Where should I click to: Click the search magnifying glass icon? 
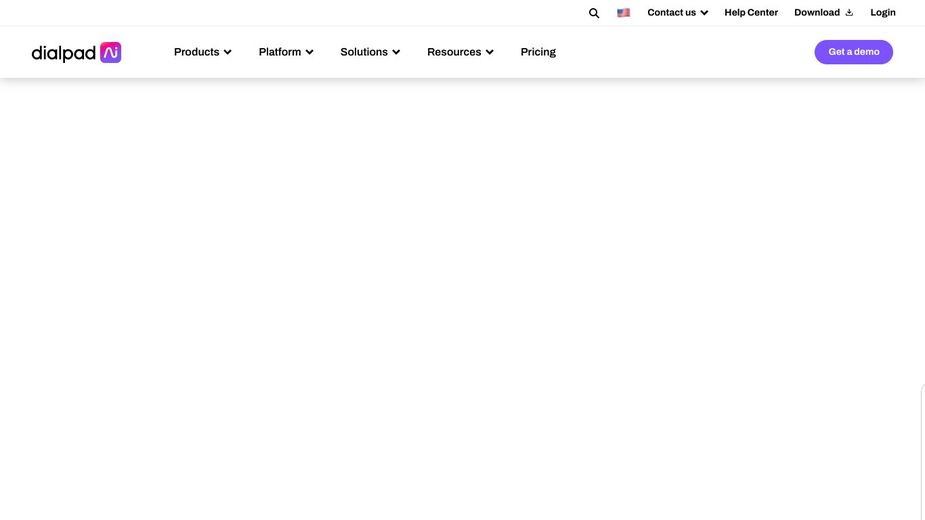594,13
